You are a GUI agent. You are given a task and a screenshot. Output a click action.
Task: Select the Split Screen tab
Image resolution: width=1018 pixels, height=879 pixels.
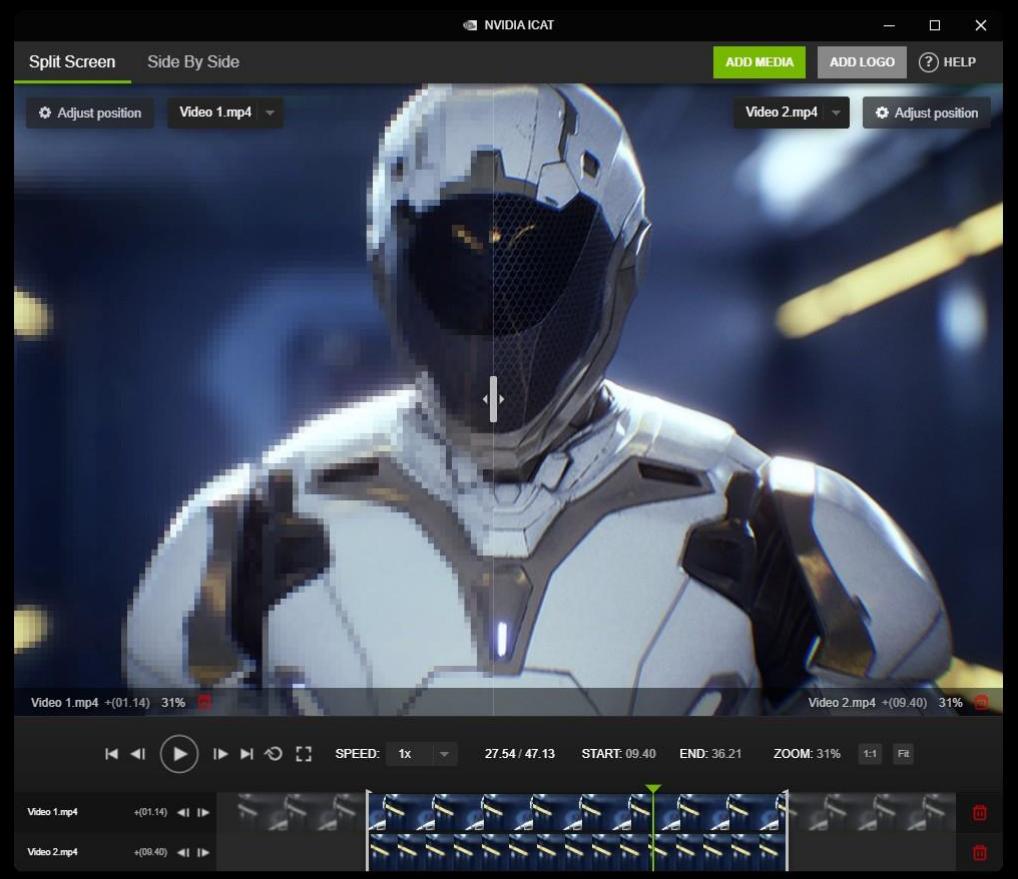coord(72,62)
